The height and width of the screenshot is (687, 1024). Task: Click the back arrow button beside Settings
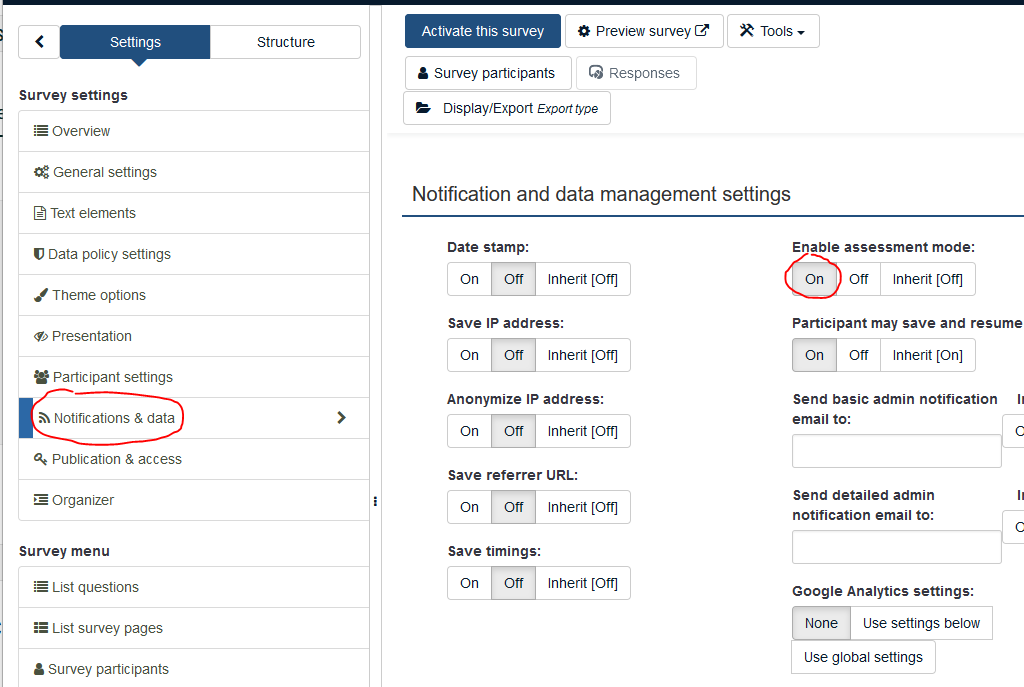[39, 42]
